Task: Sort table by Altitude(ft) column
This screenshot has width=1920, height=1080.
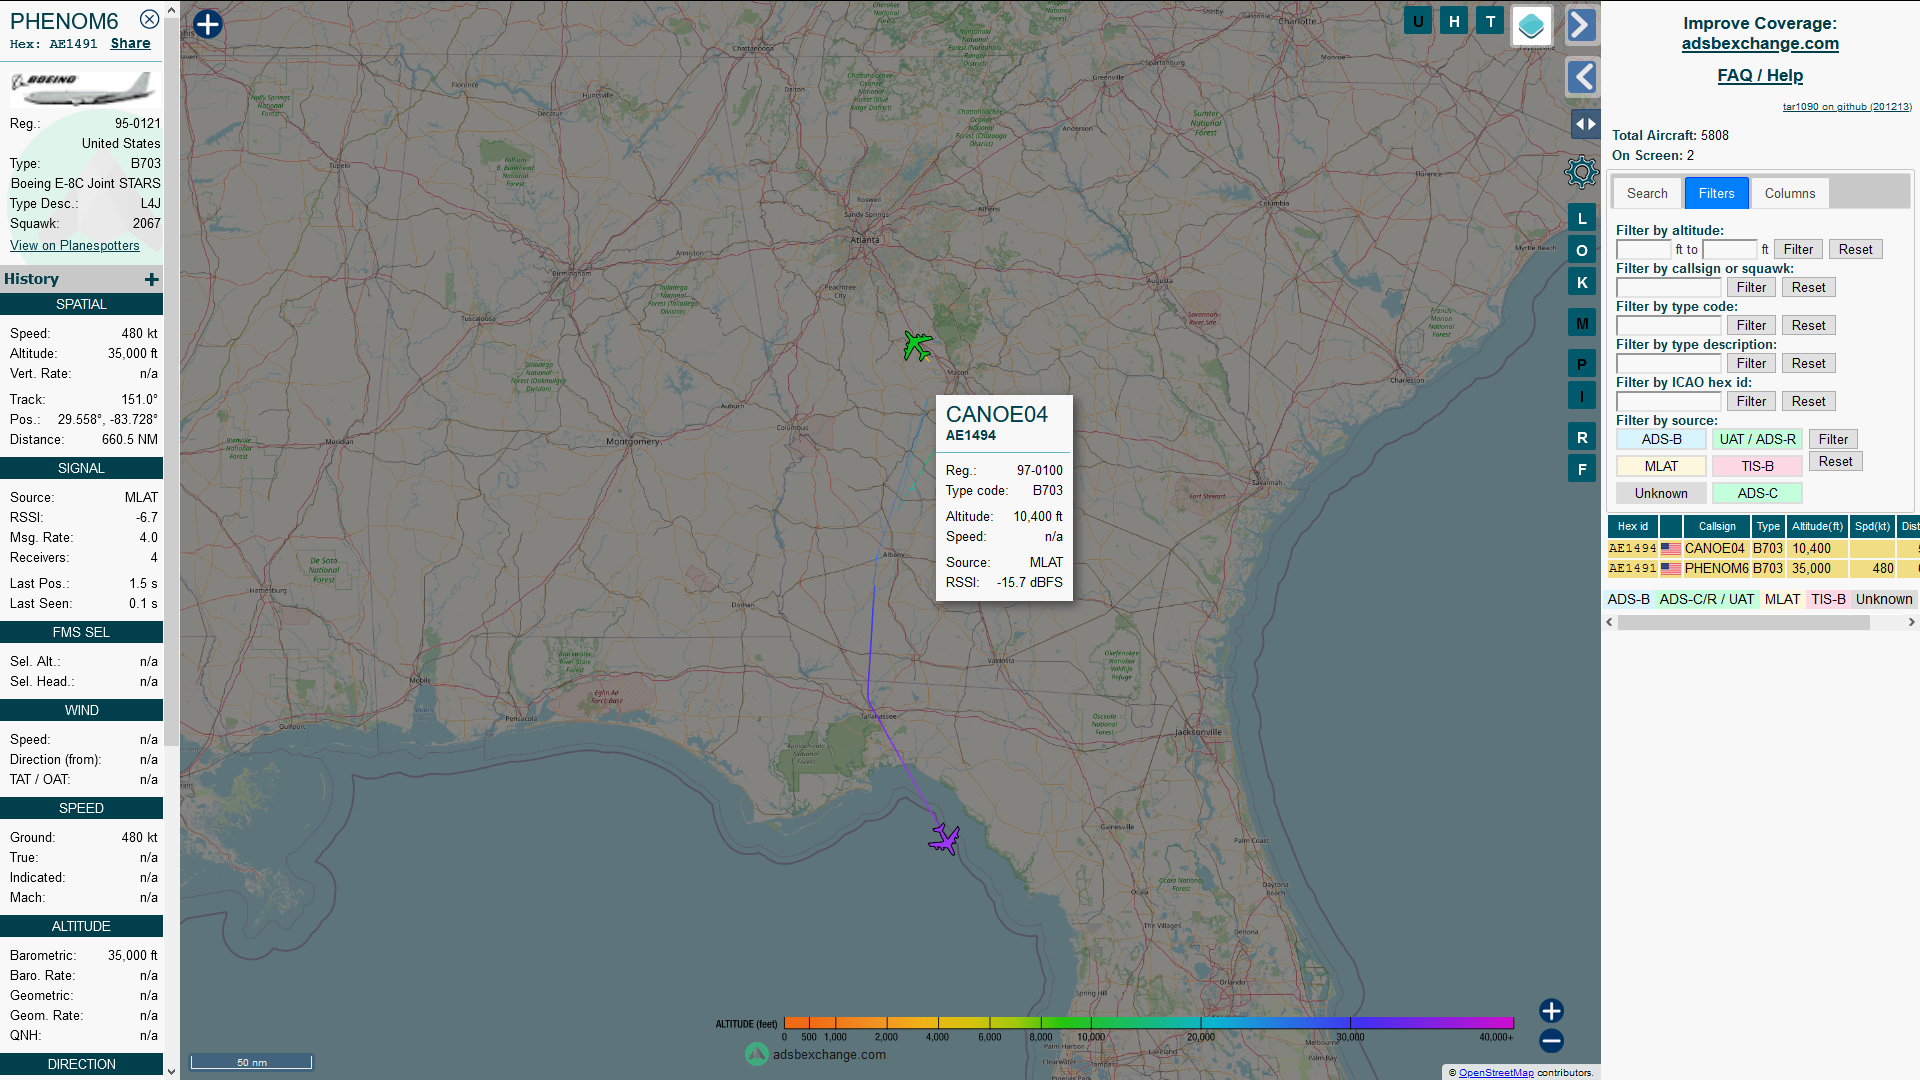Action: click(1817, 526)
